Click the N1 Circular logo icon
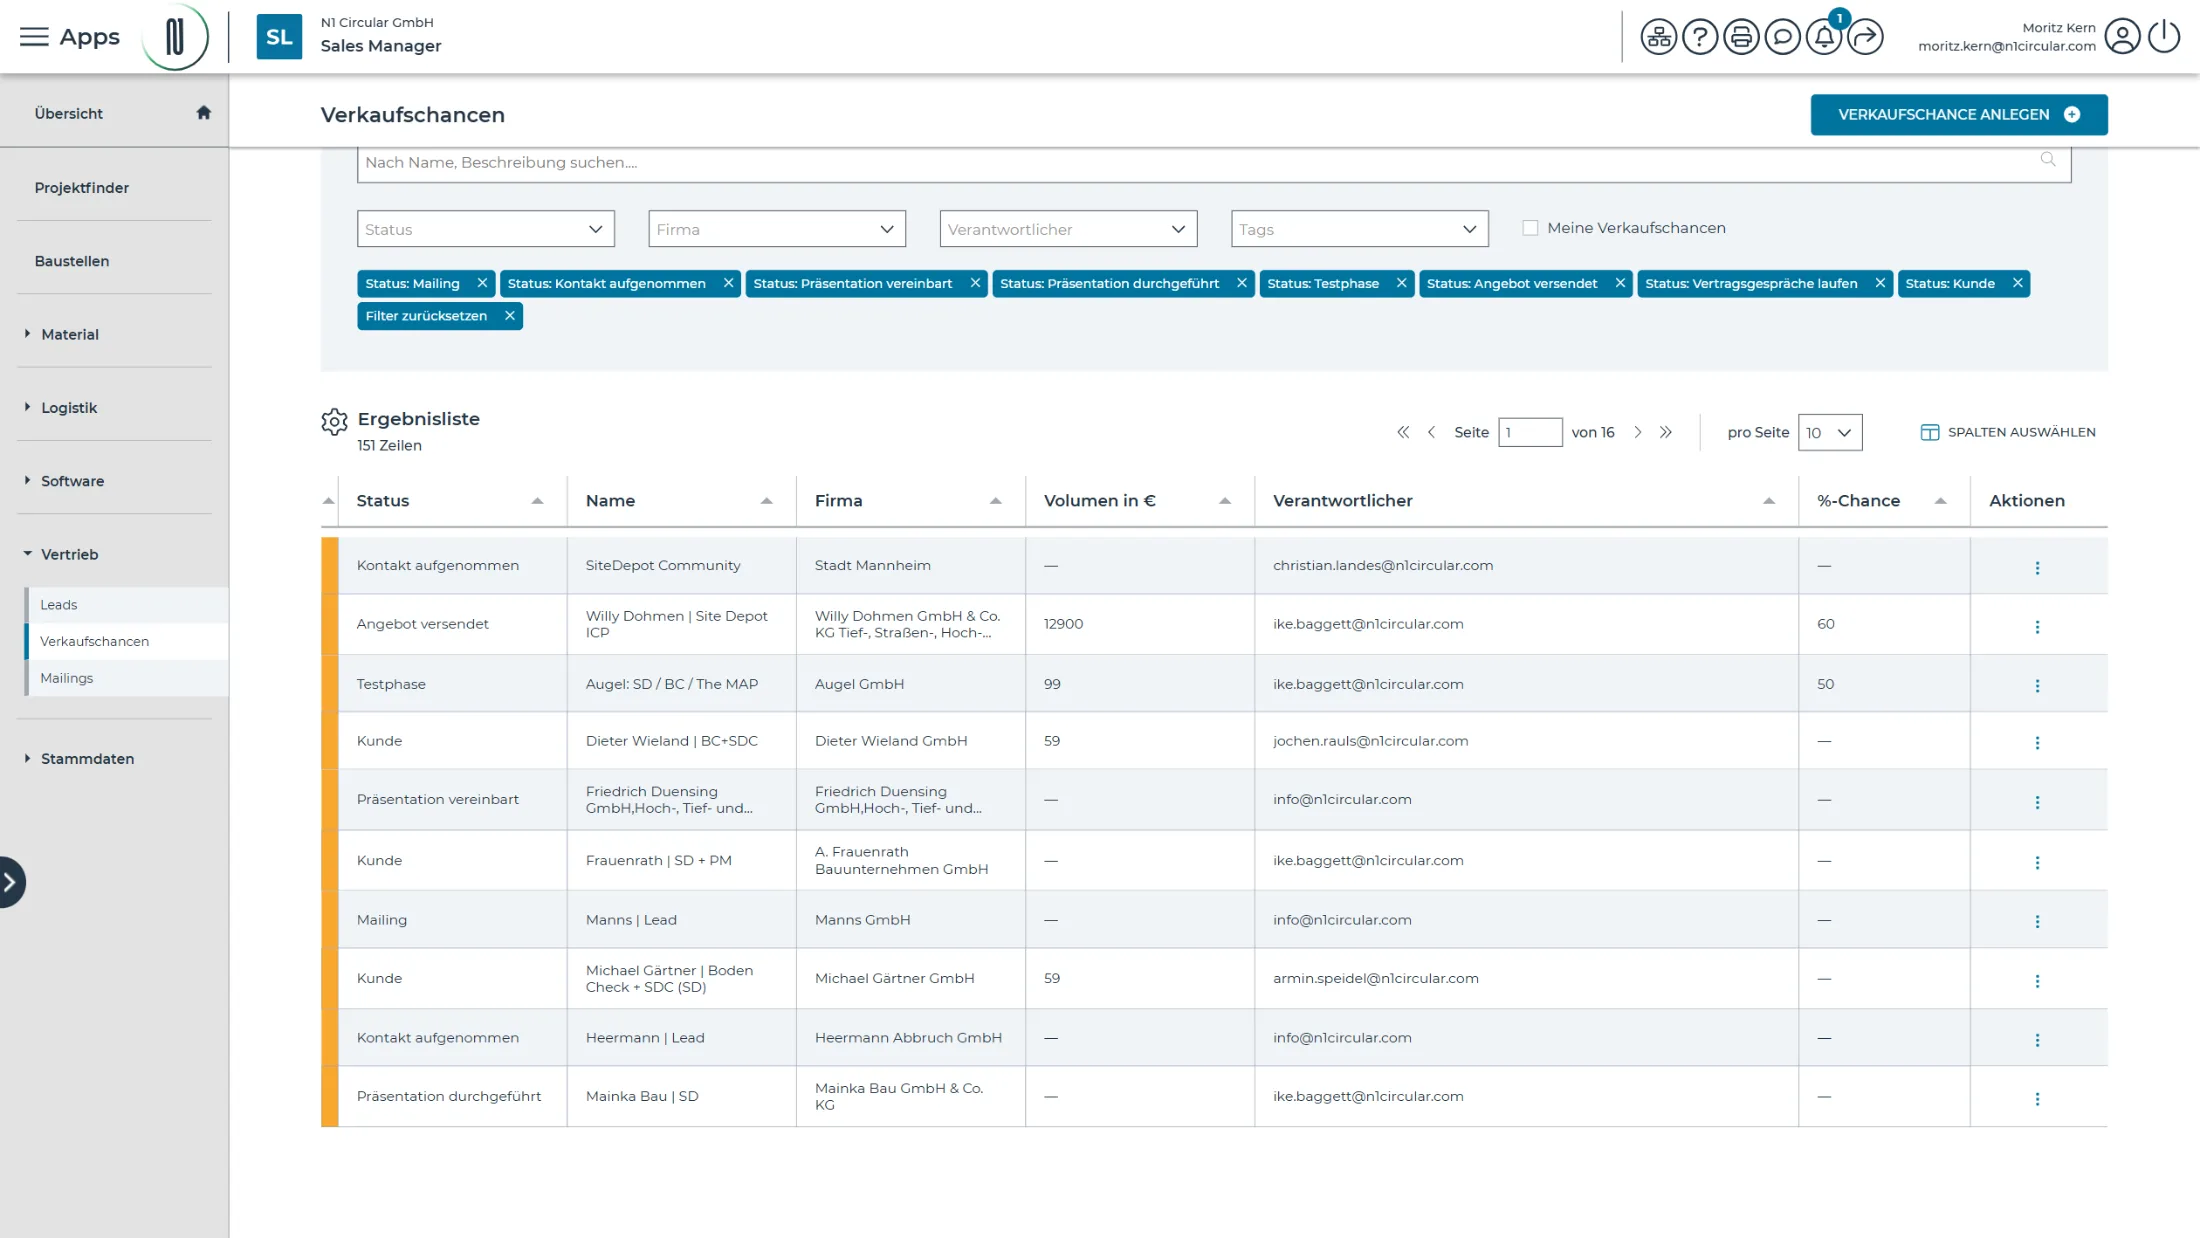Viewport: 2200px width, 1238px height. coord(175,37)
